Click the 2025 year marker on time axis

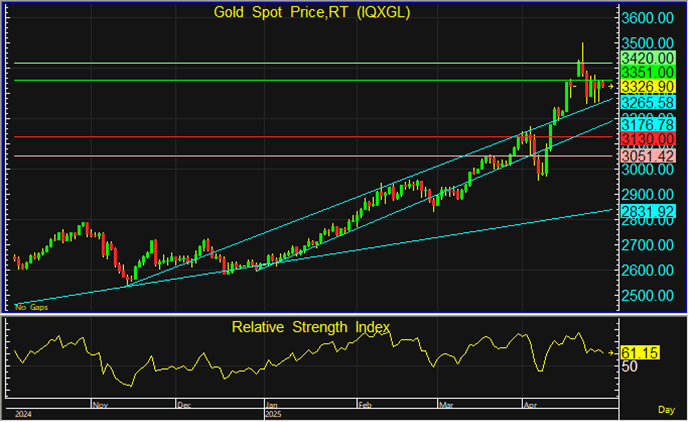[x=274, y=412]
